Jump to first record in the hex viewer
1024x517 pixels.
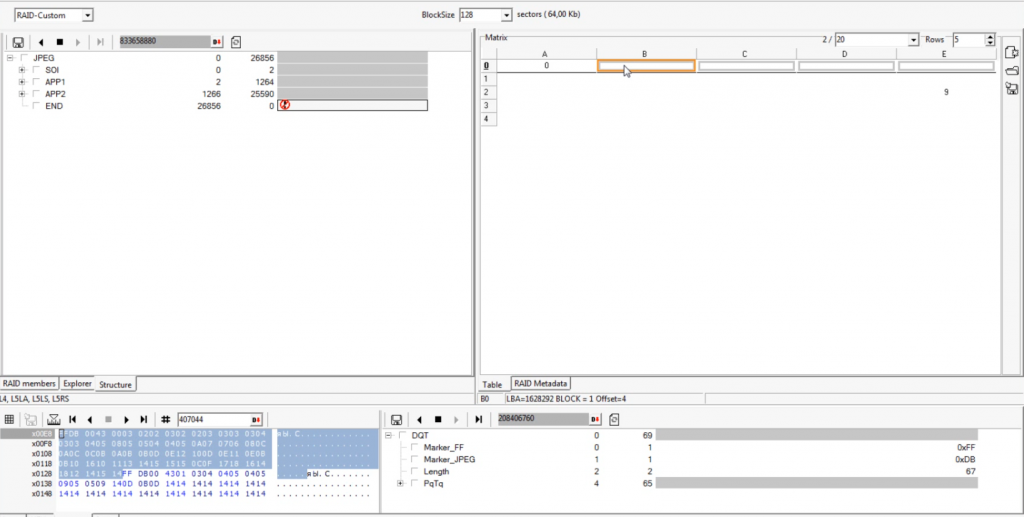pos(73,419)
